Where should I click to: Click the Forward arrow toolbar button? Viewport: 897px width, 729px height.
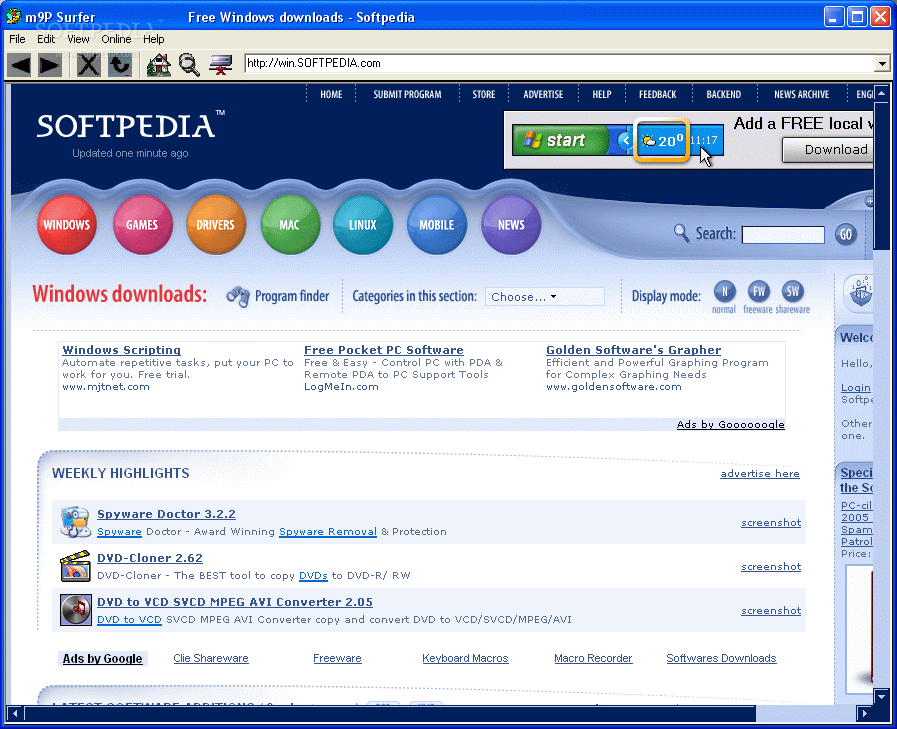coord(50,65)
